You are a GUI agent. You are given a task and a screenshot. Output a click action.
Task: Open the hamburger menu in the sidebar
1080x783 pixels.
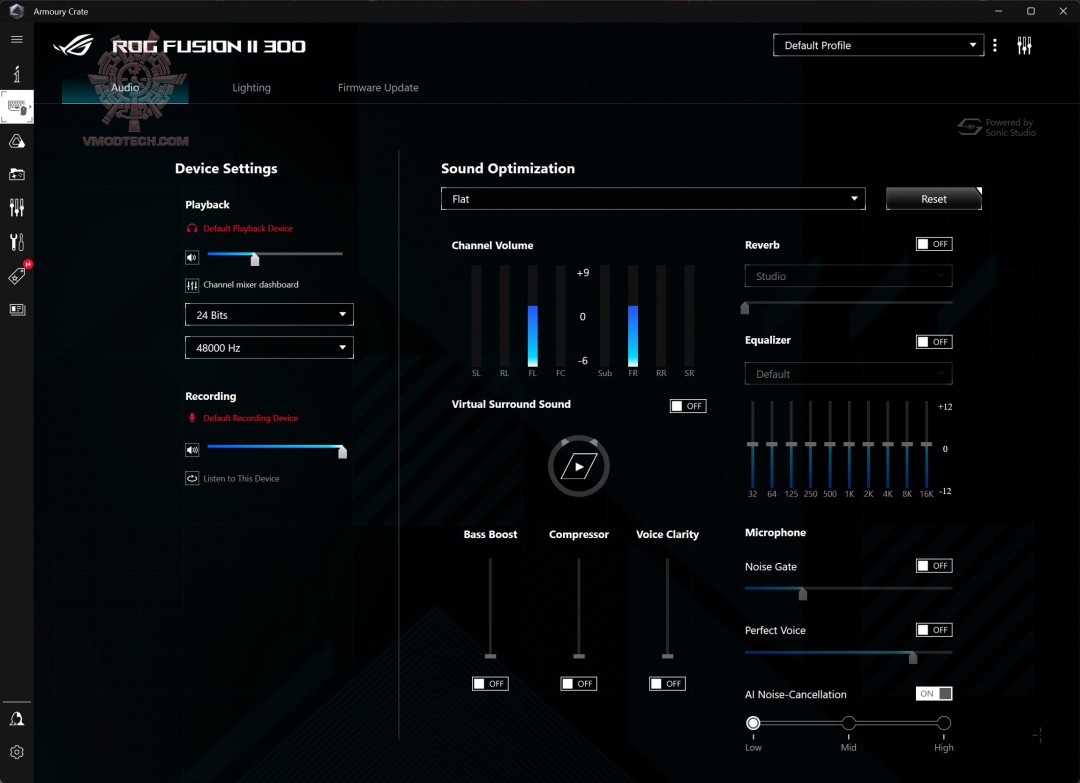(17, 39)
